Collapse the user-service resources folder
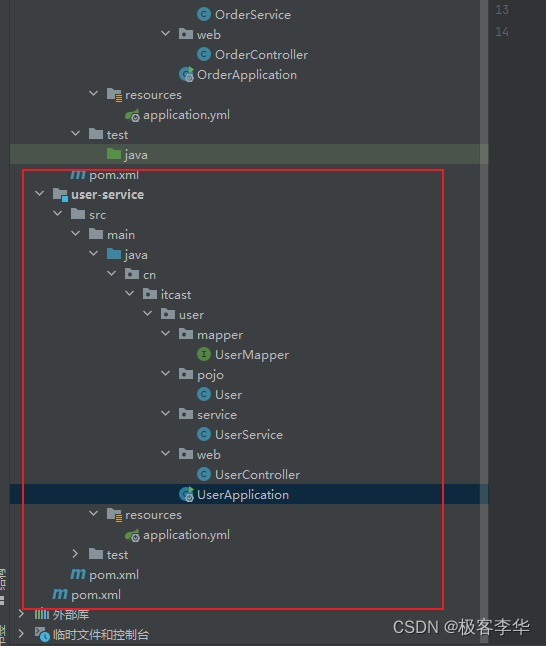Screen dimensions: 546x646 point(94,513)
